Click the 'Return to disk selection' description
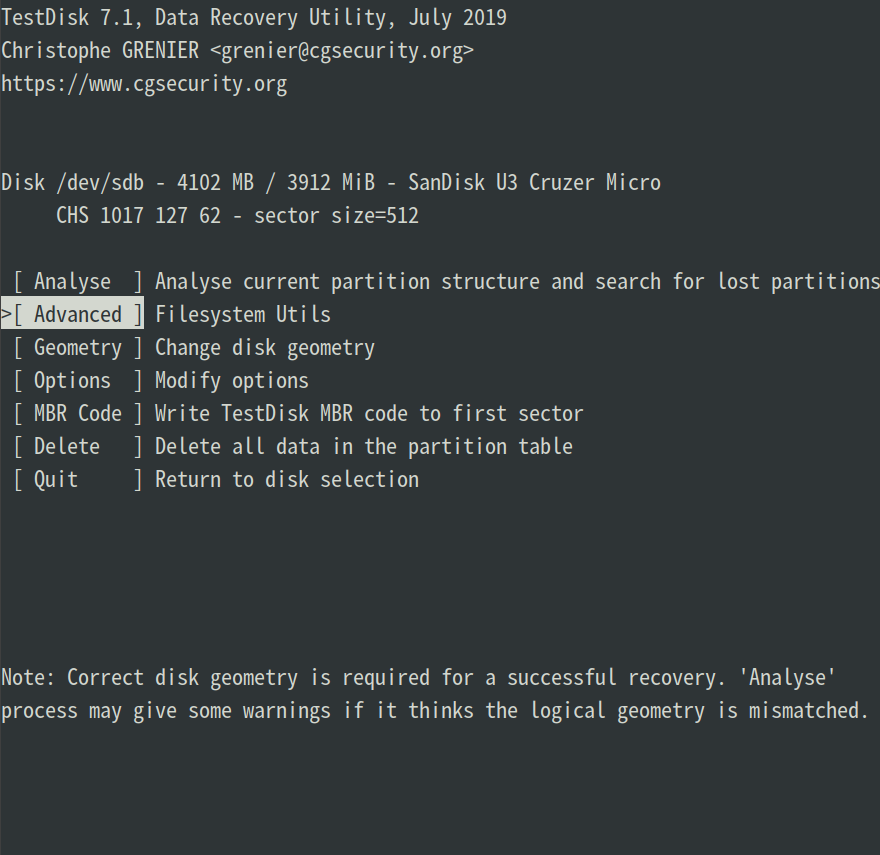This screenshot has height=855, width=880. 287,479
